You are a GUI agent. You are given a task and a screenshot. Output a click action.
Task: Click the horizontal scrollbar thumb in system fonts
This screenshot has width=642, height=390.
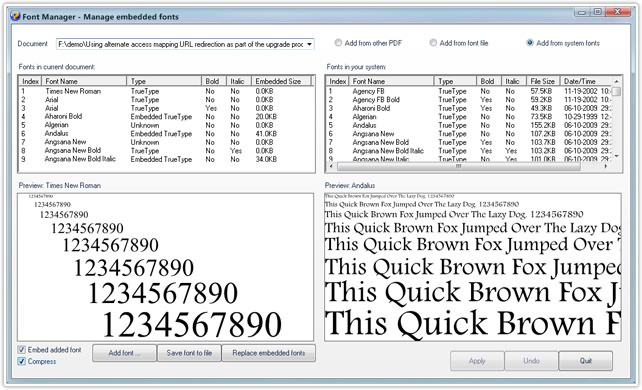[x=459, y=166]
